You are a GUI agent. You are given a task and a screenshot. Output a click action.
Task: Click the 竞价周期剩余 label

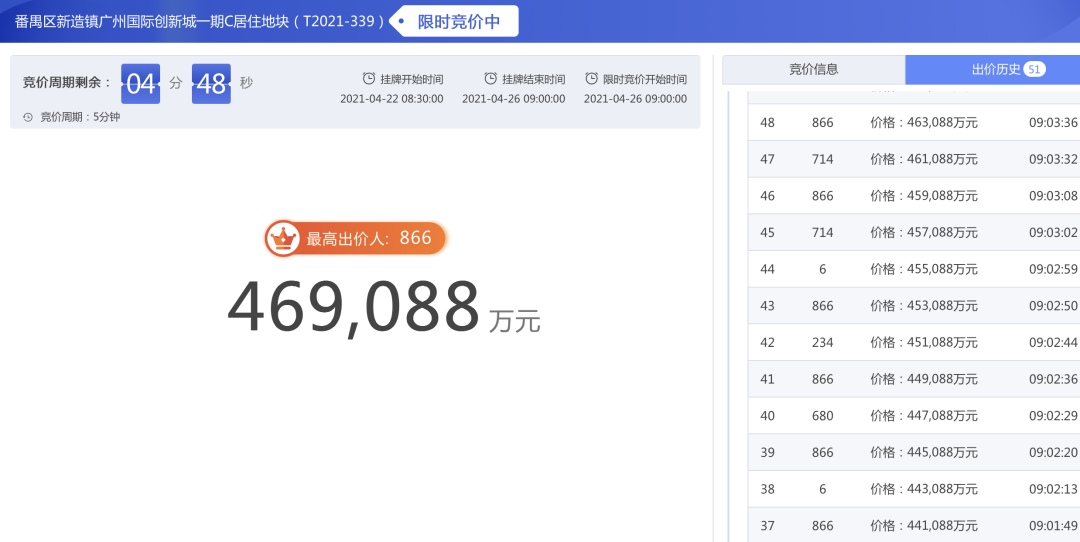pyautogui.click(x=67, y=83)
